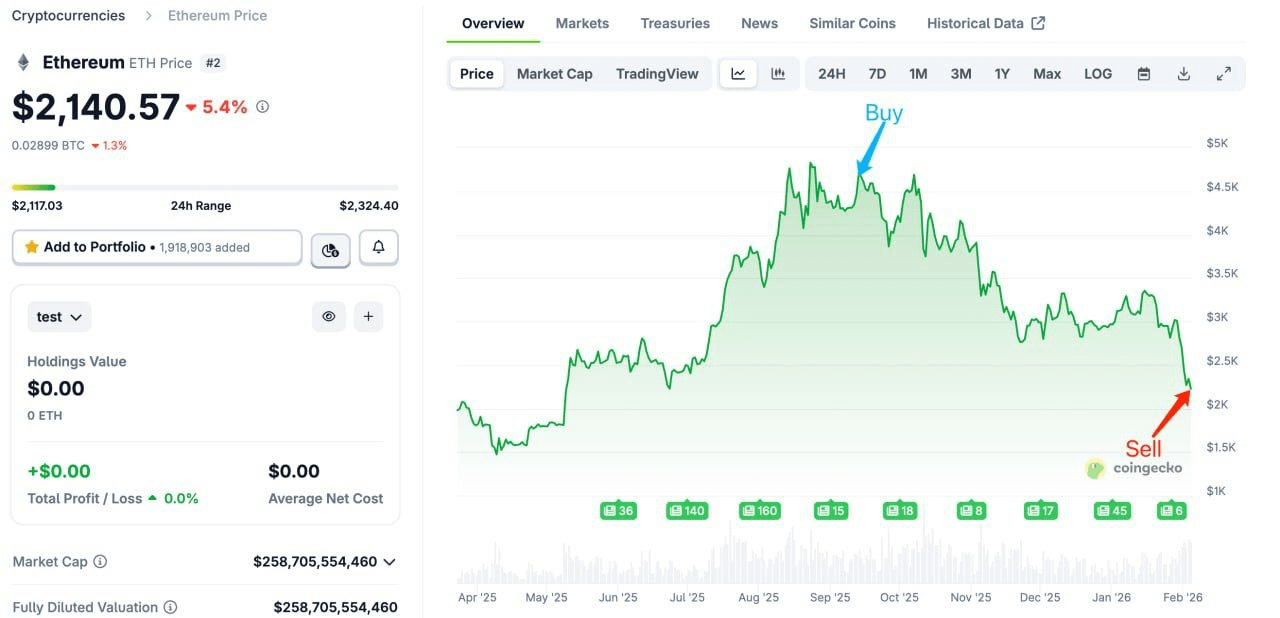Switch to the Markets tab
This screenshot has height=618, width=1280.
(x=580, y=23)
